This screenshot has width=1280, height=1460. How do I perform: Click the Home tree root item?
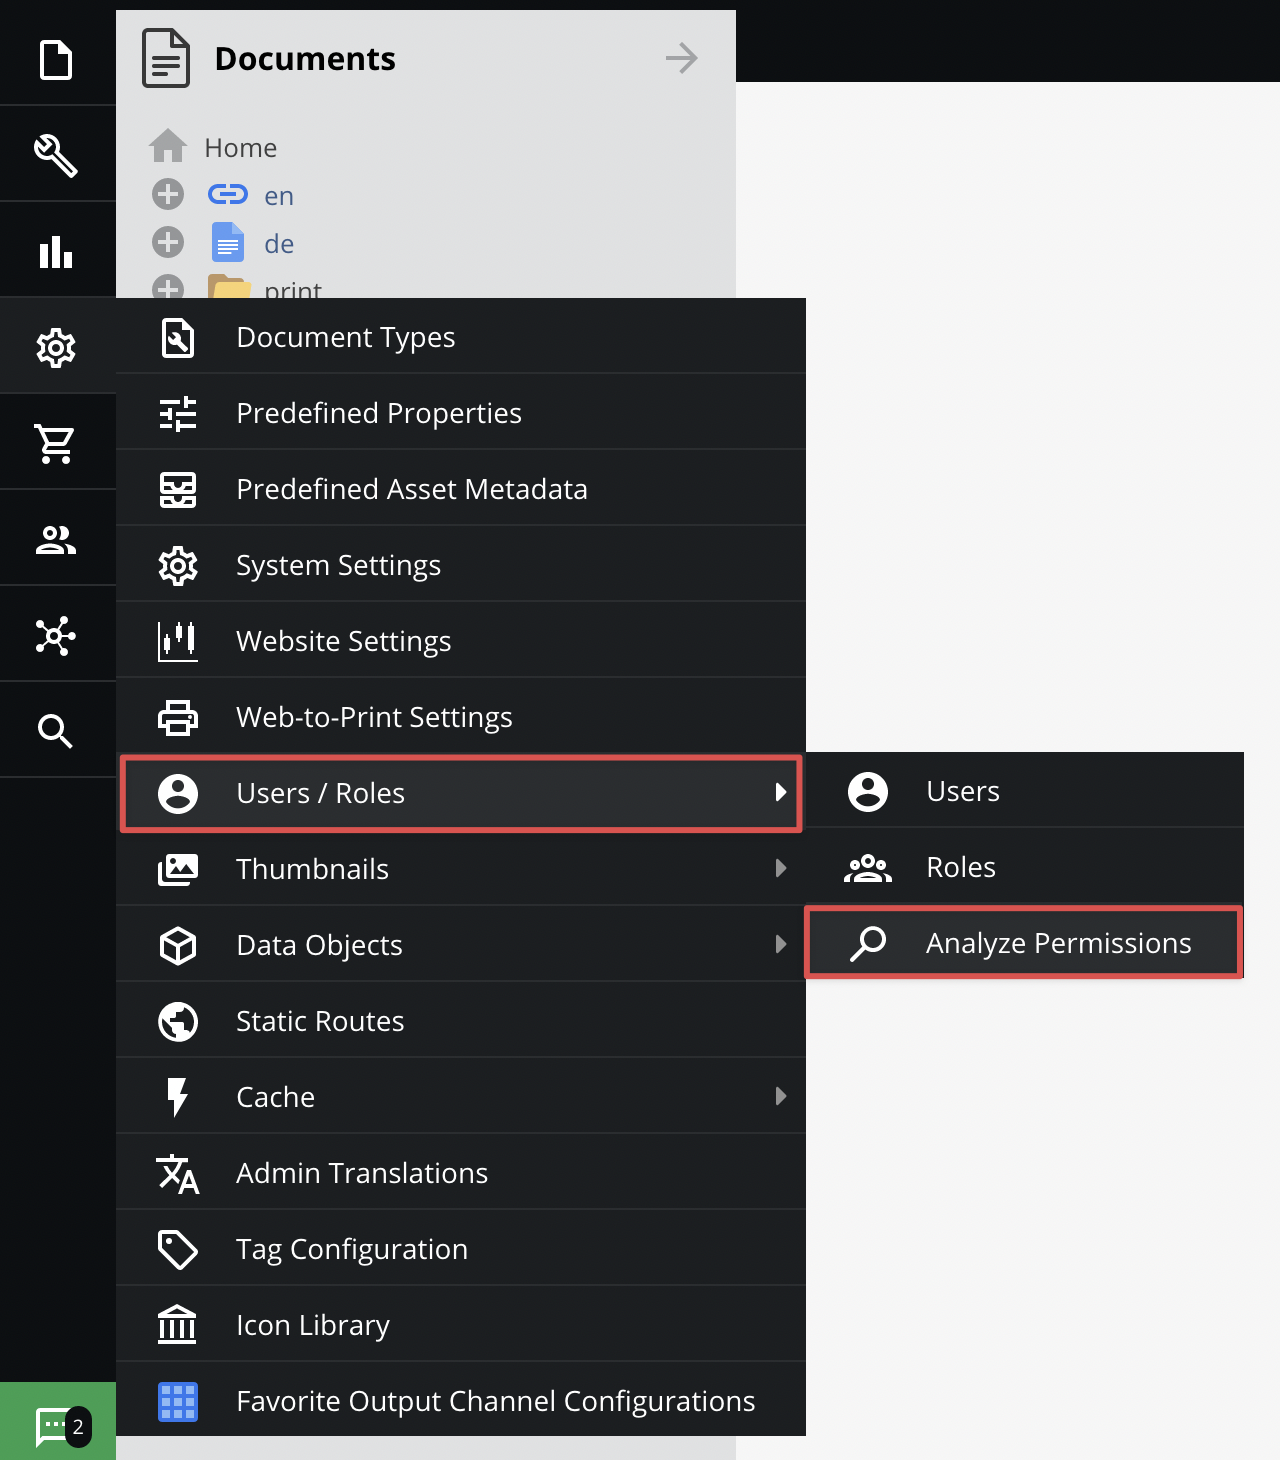[x=240, y=147]
